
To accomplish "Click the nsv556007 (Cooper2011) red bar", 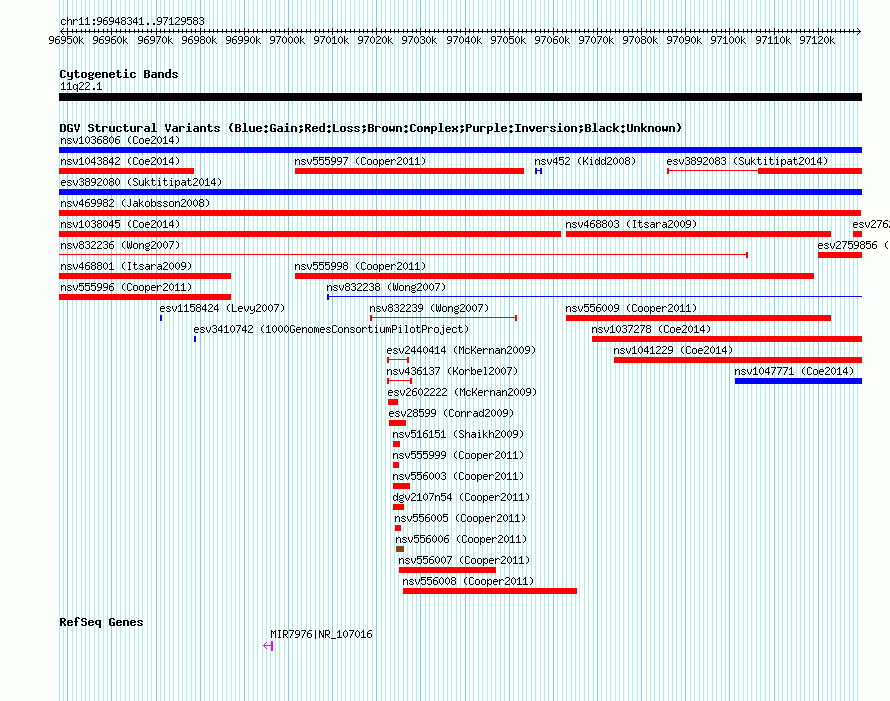I will pos(447,570).
